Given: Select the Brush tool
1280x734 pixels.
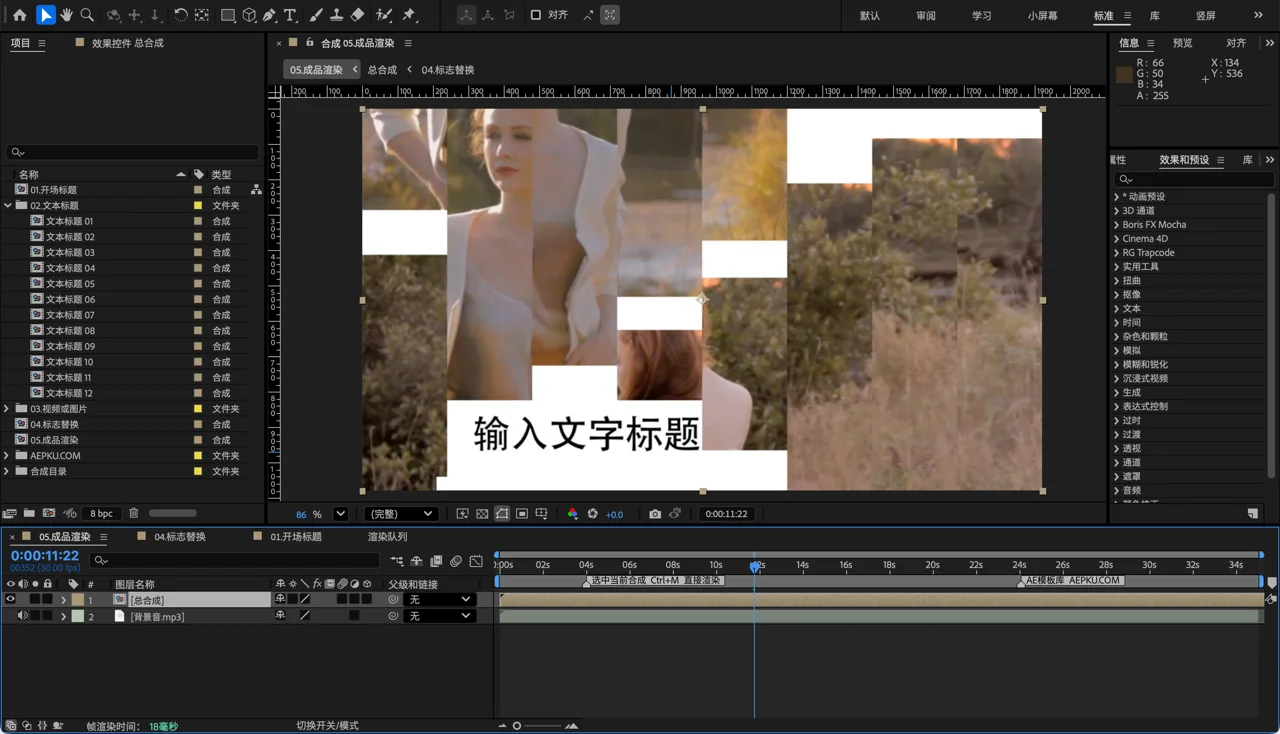Looking at the screenshot, I should point(316,15).
